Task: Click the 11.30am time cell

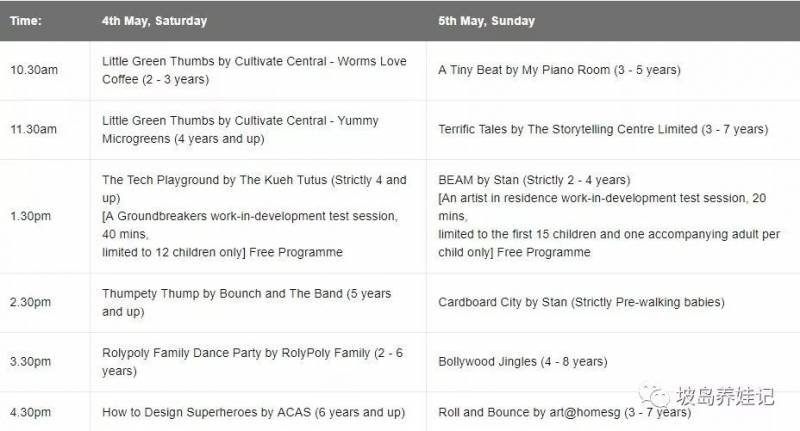Action: click(34, 129)
